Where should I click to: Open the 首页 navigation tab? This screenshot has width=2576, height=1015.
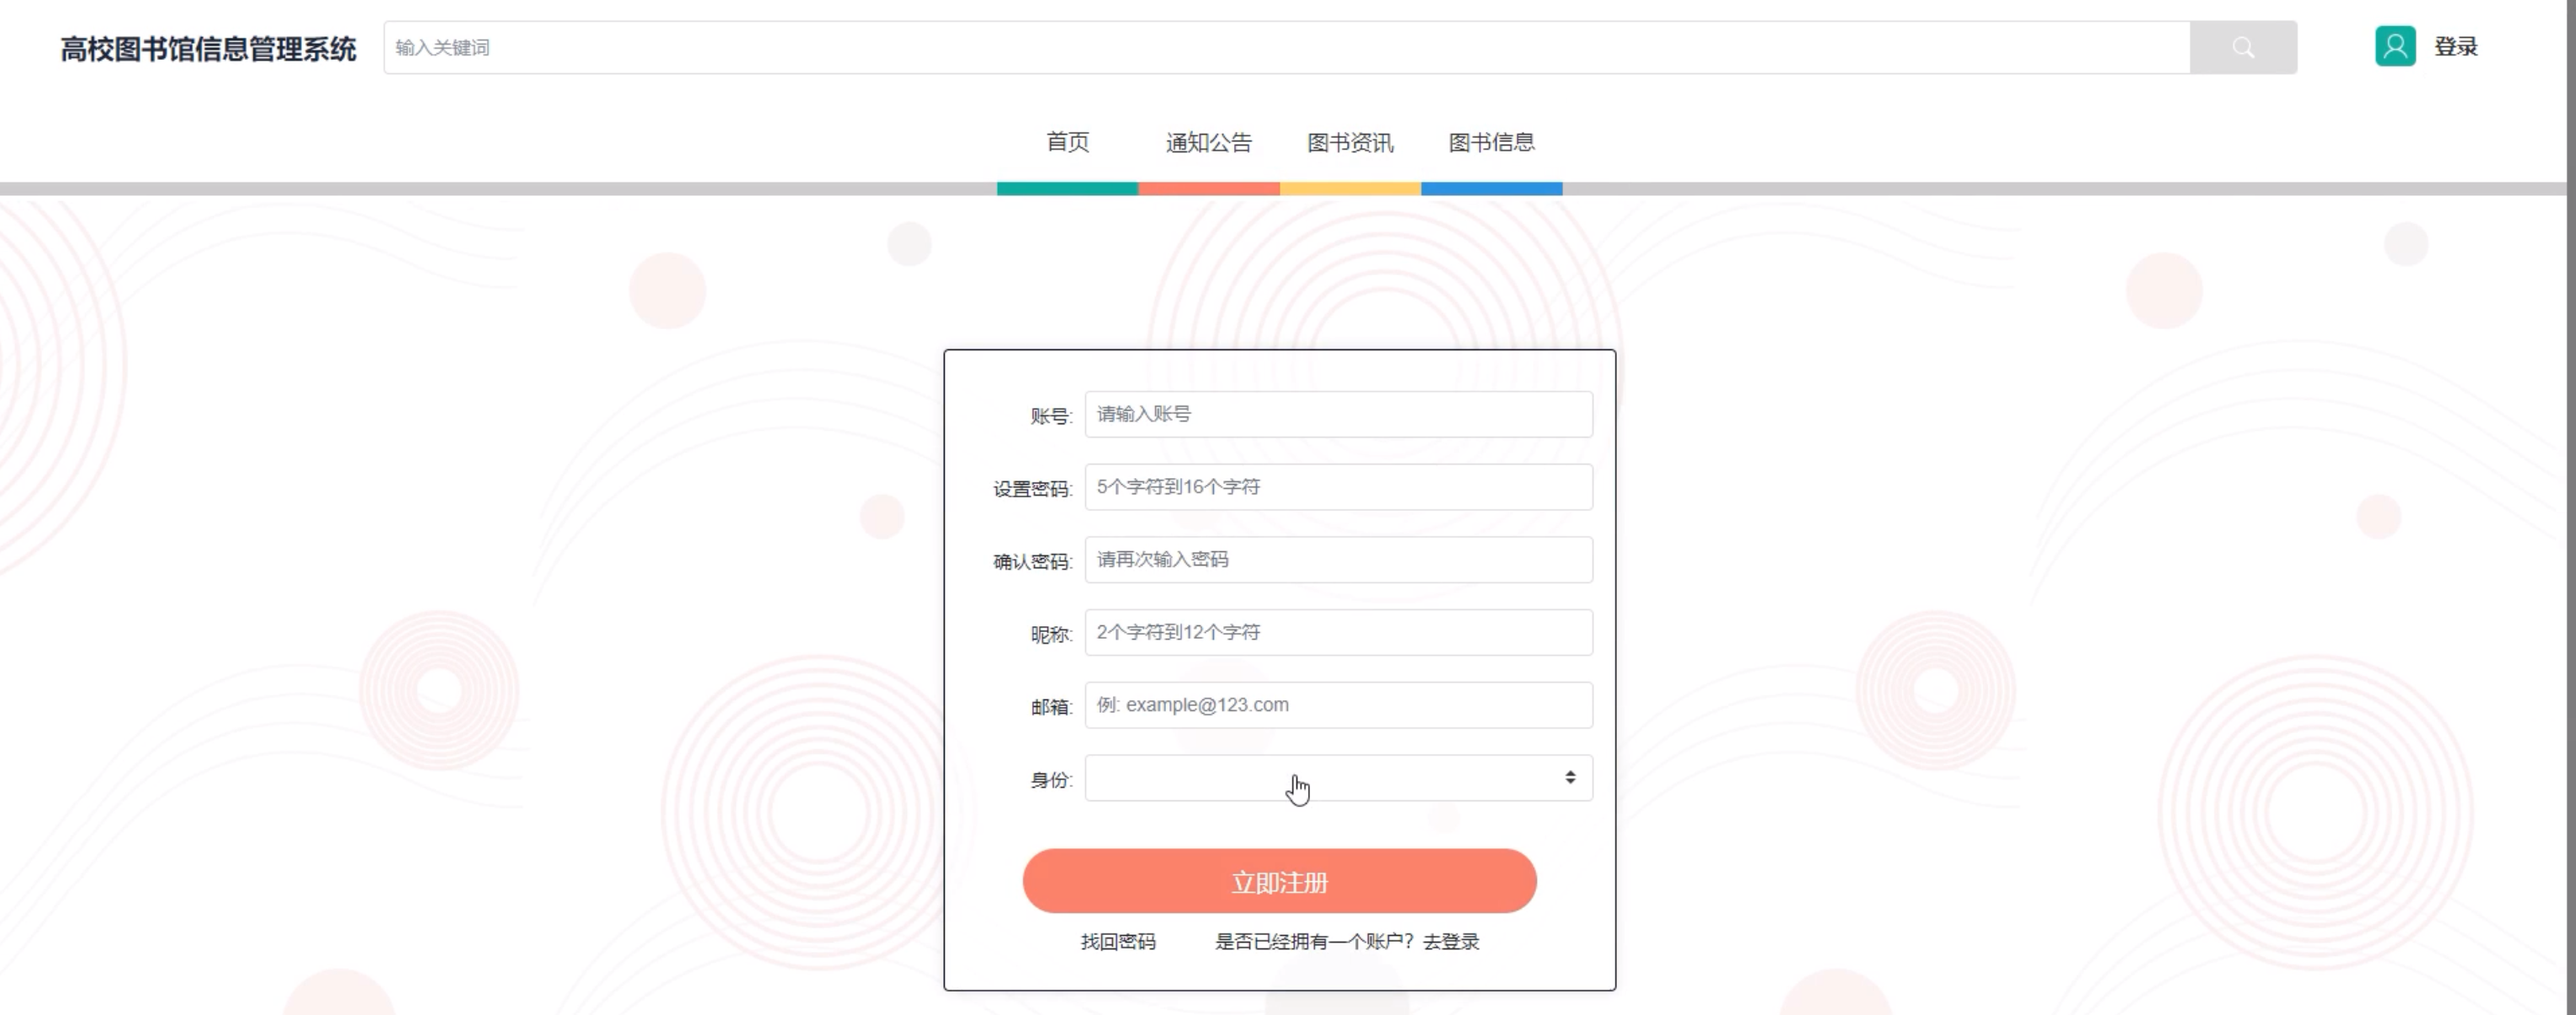coord(1067,142)
